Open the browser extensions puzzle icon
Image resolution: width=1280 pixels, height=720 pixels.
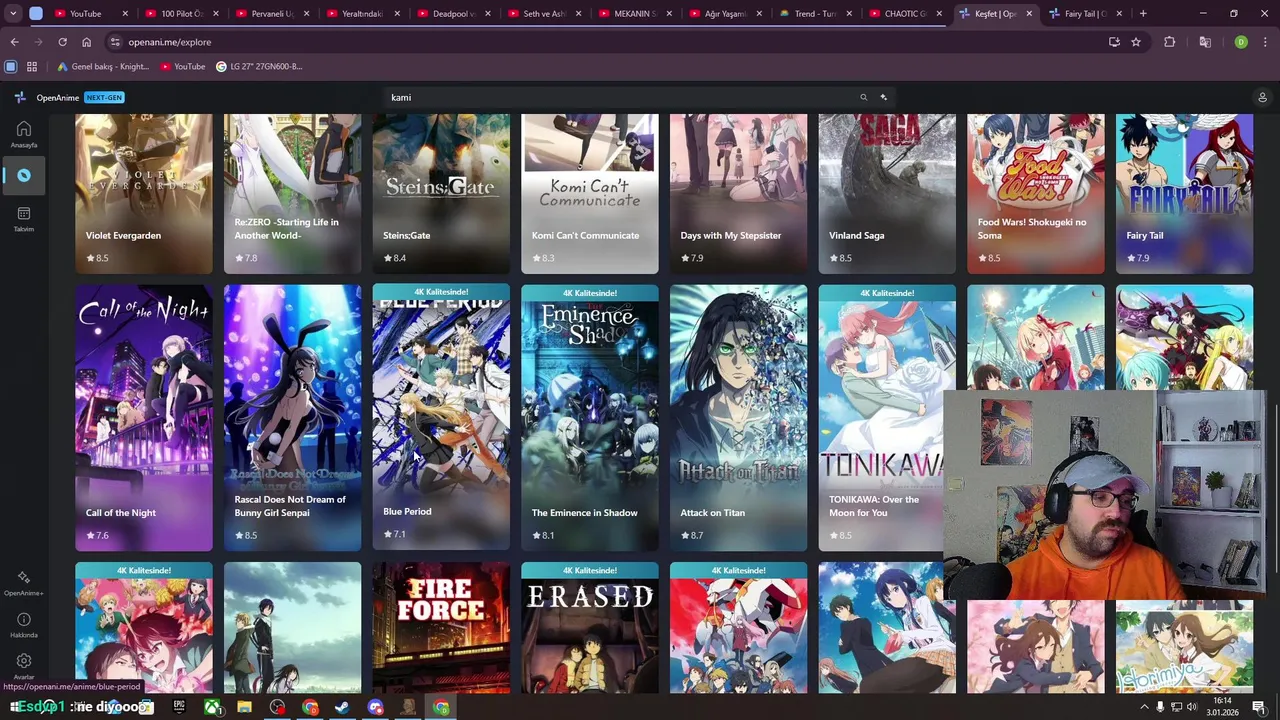pyautogui.click(x=1170, y=42)
